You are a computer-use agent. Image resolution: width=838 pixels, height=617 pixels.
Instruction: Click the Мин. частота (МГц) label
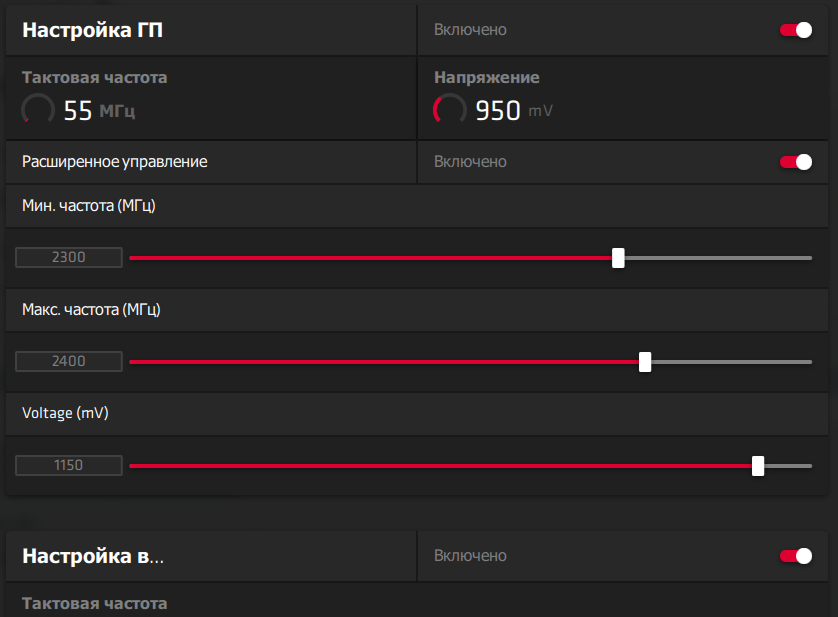[x=89, y=206]
